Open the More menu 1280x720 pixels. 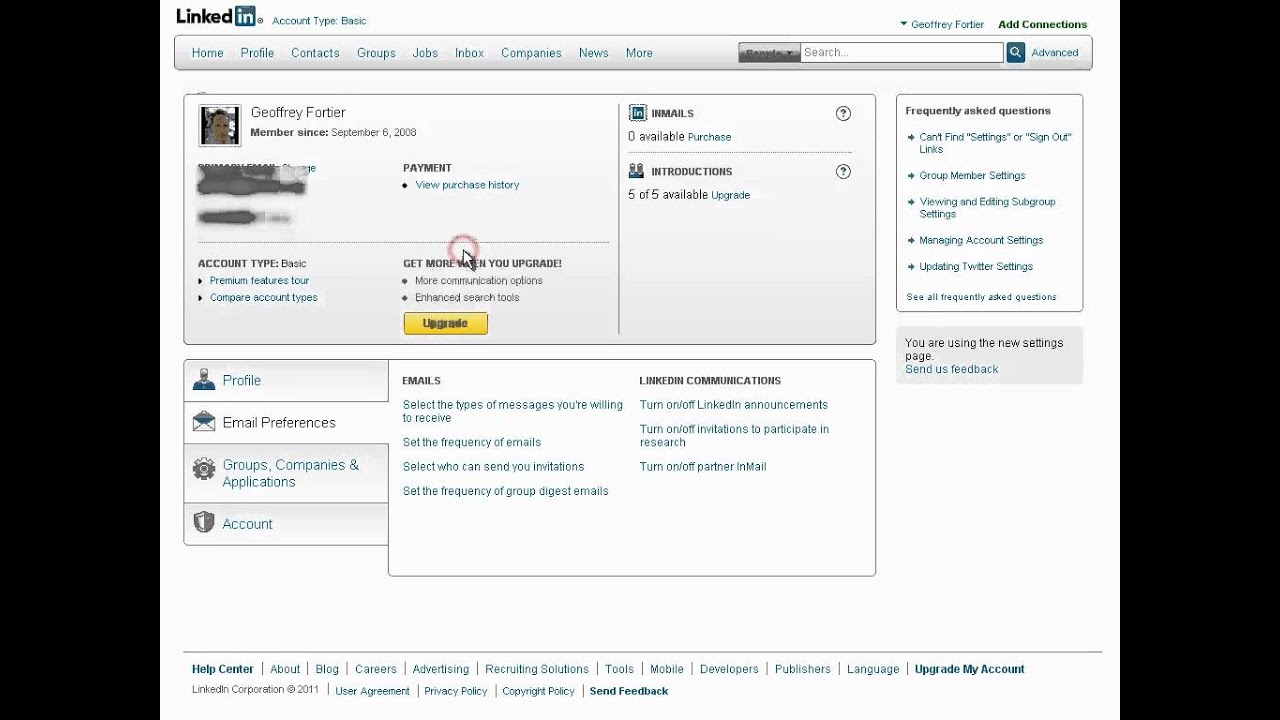click(639, 53)
